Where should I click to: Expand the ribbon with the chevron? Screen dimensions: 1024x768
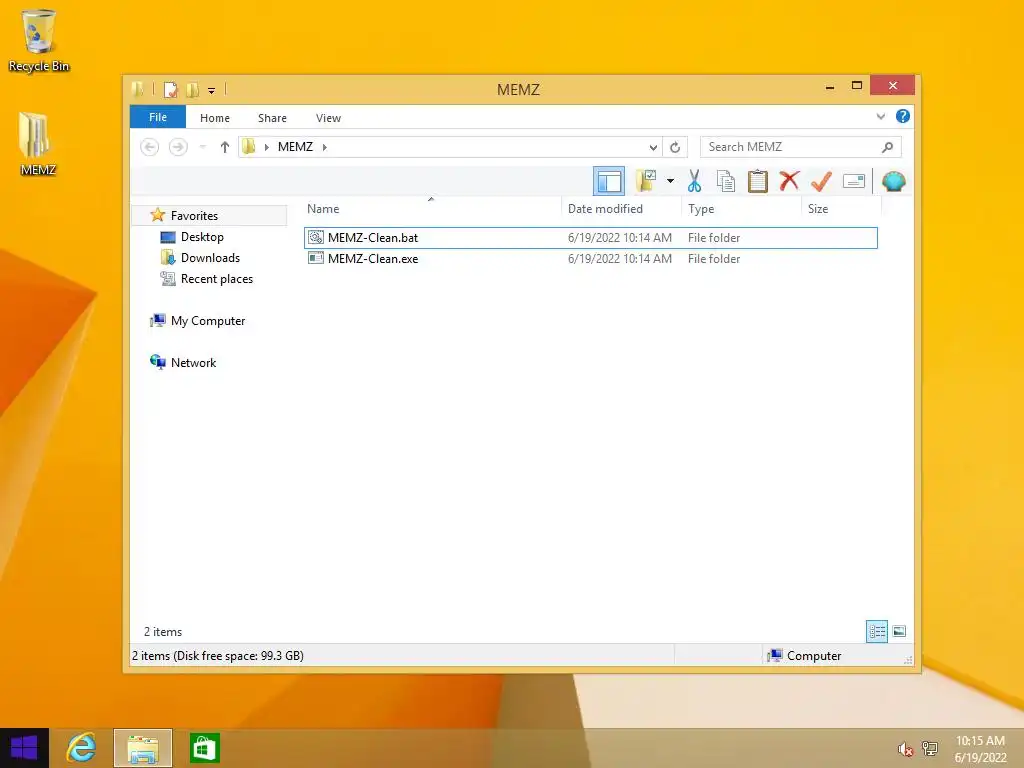click(x=880, y=116)
